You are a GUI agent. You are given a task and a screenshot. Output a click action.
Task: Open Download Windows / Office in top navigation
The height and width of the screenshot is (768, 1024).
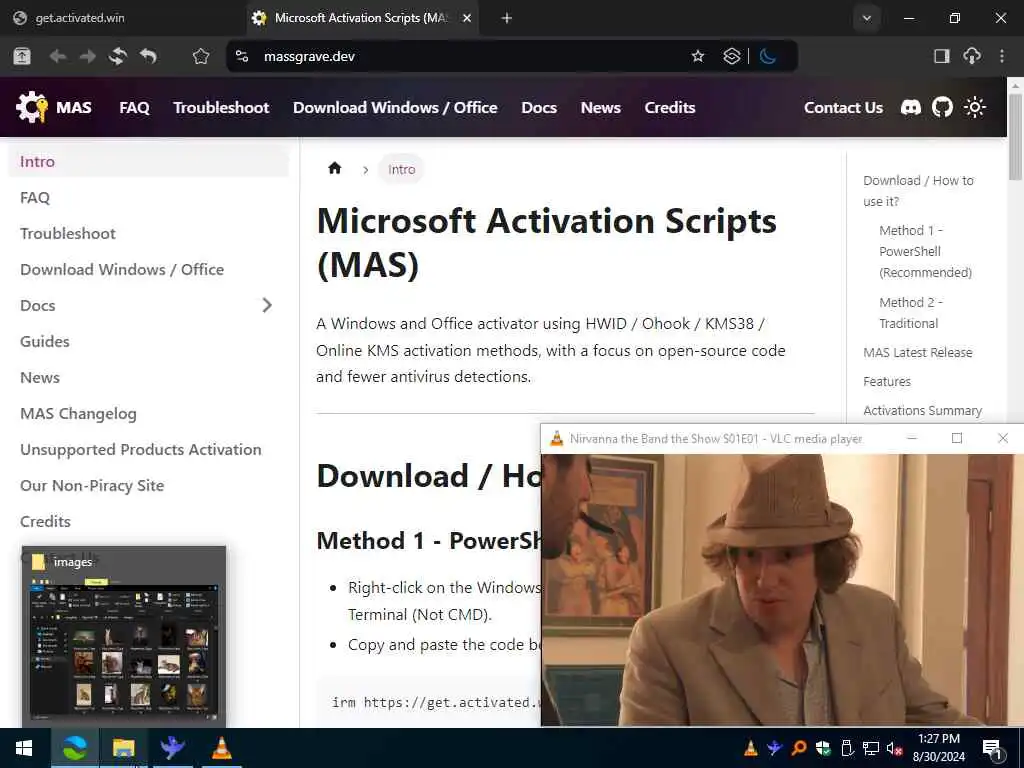(395, 107)
